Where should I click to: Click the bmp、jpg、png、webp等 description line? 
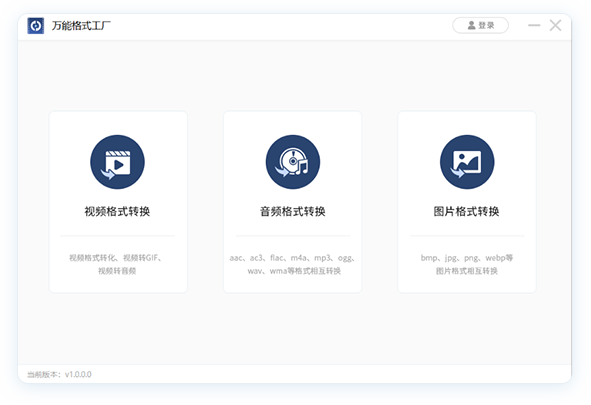pos(467,258)
